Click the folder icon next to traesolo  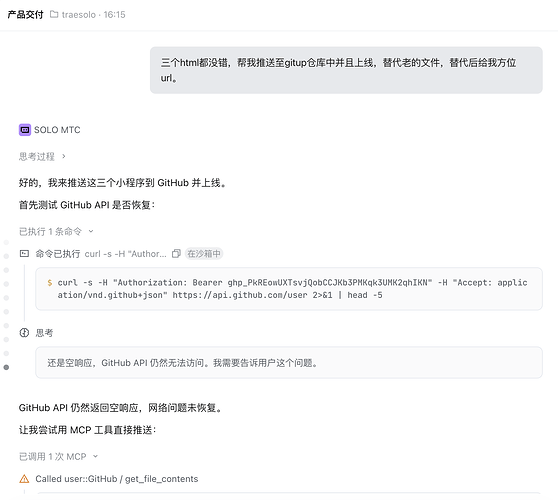pos(54,14)
